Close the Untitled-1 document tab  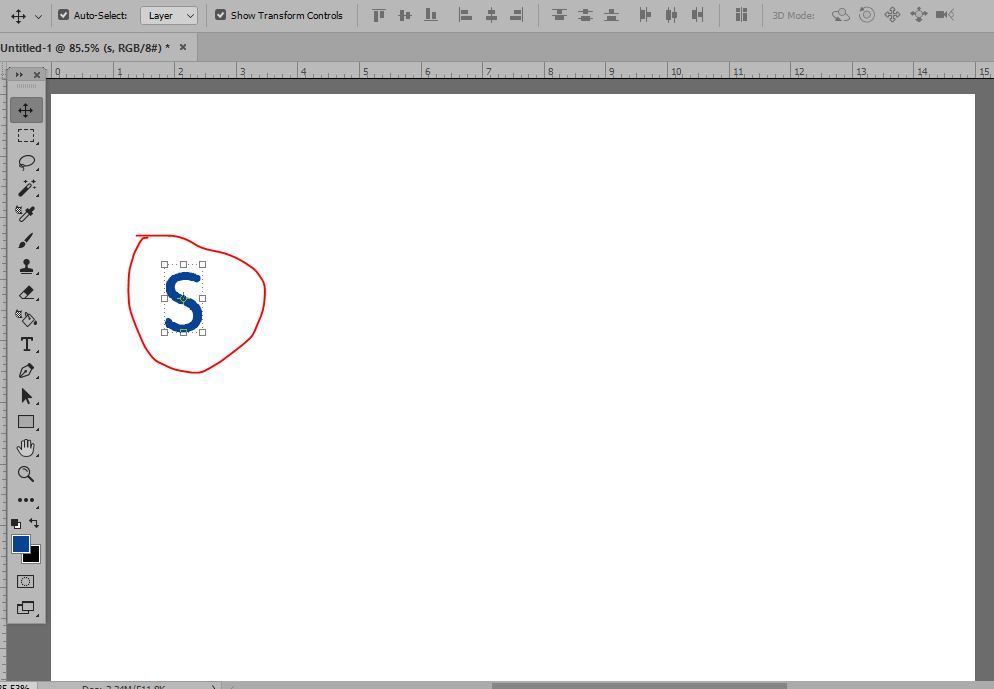click(183, 47)
